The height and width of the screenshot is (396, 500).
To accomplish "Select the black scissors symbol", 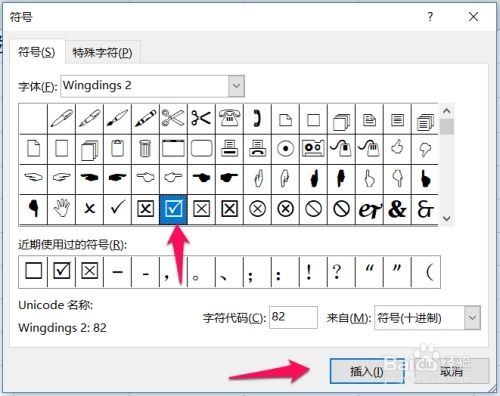I will click(201, 119).
